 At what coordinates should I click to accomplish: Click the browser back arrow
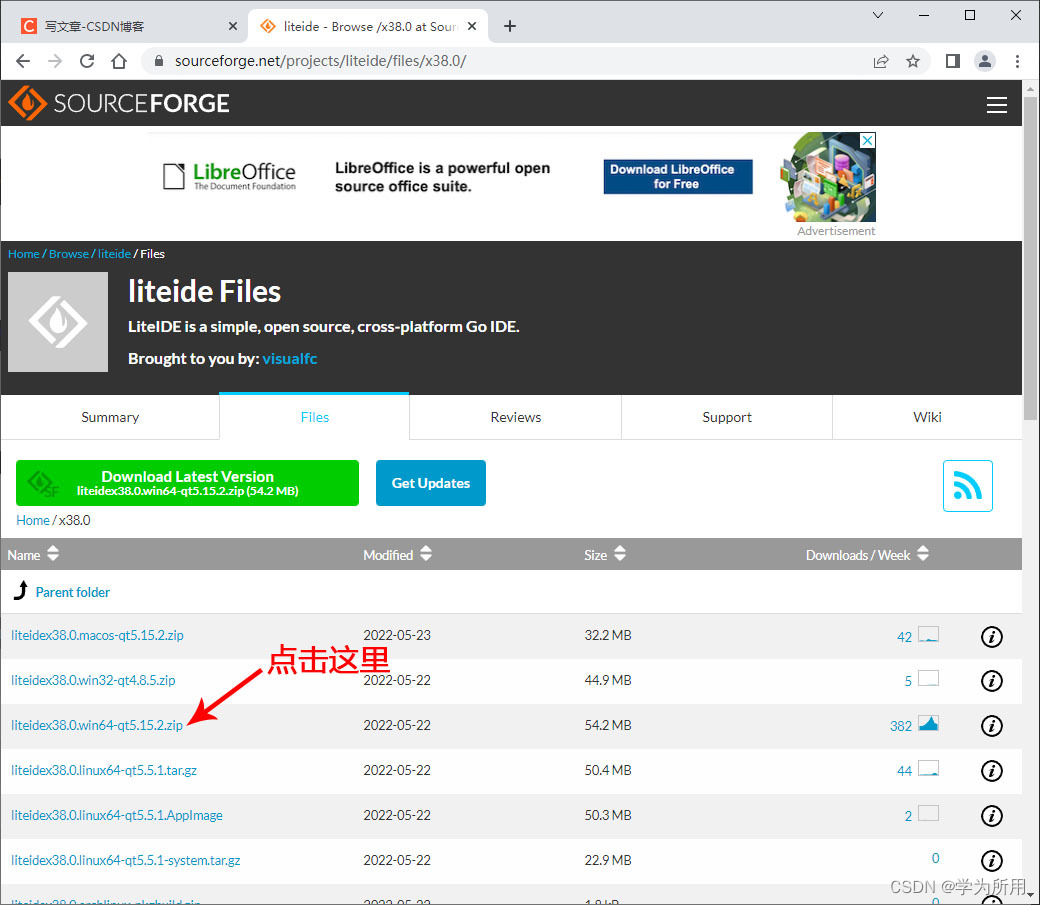23,61
